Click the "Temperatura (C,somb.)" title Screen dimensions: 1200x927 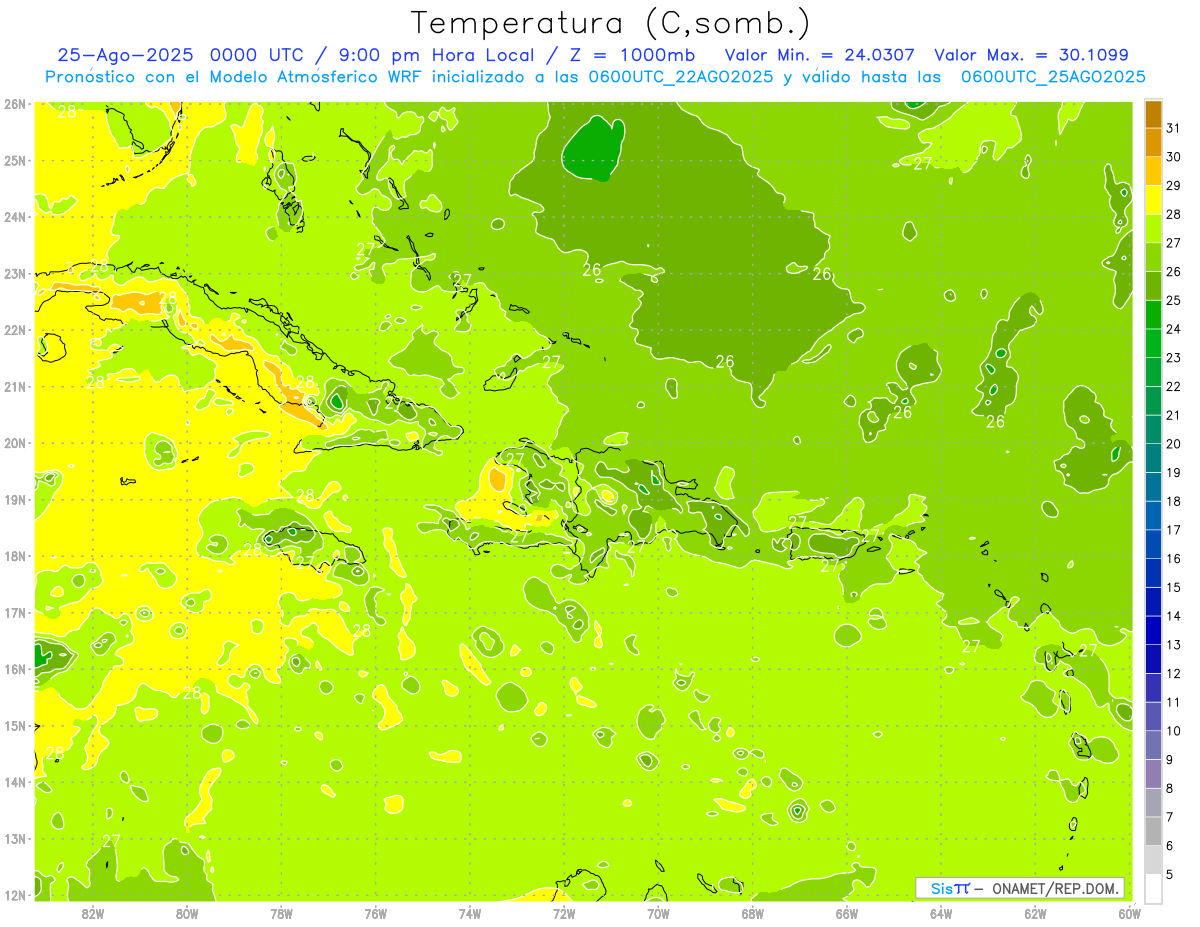(610, 23)
